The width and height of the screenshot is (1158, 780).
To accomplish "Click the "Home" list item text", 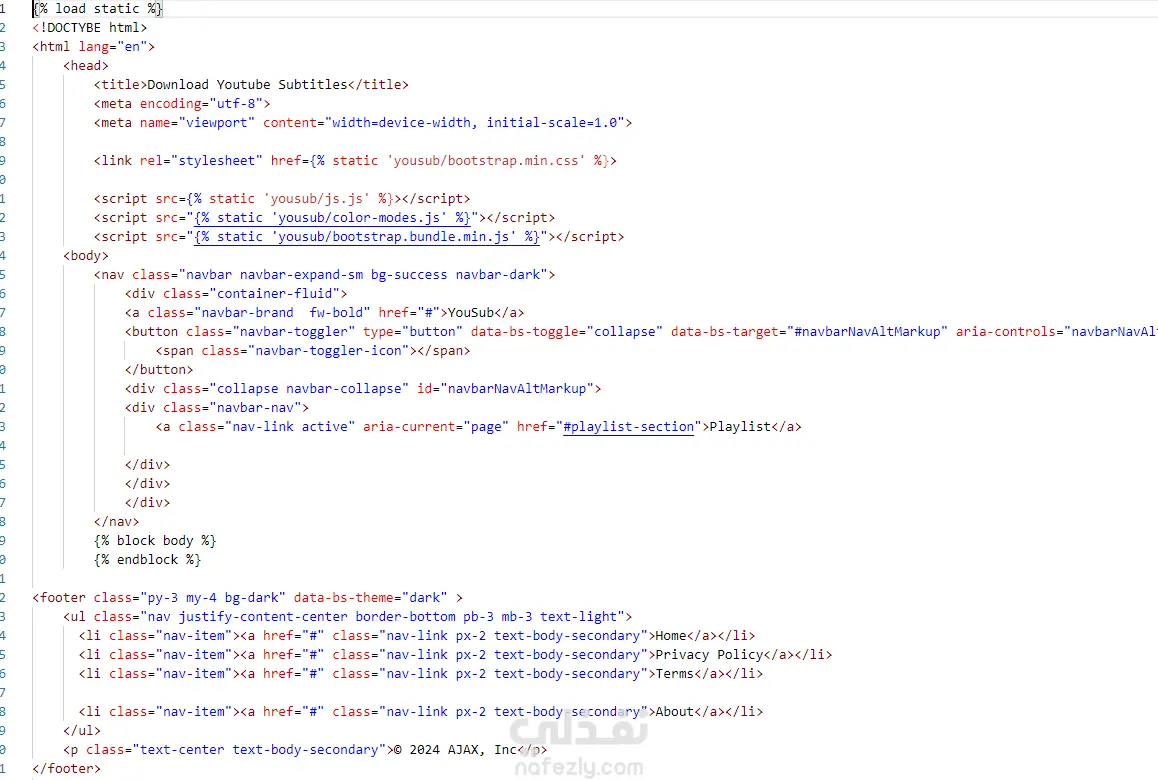I will click(x=671, y=636).
